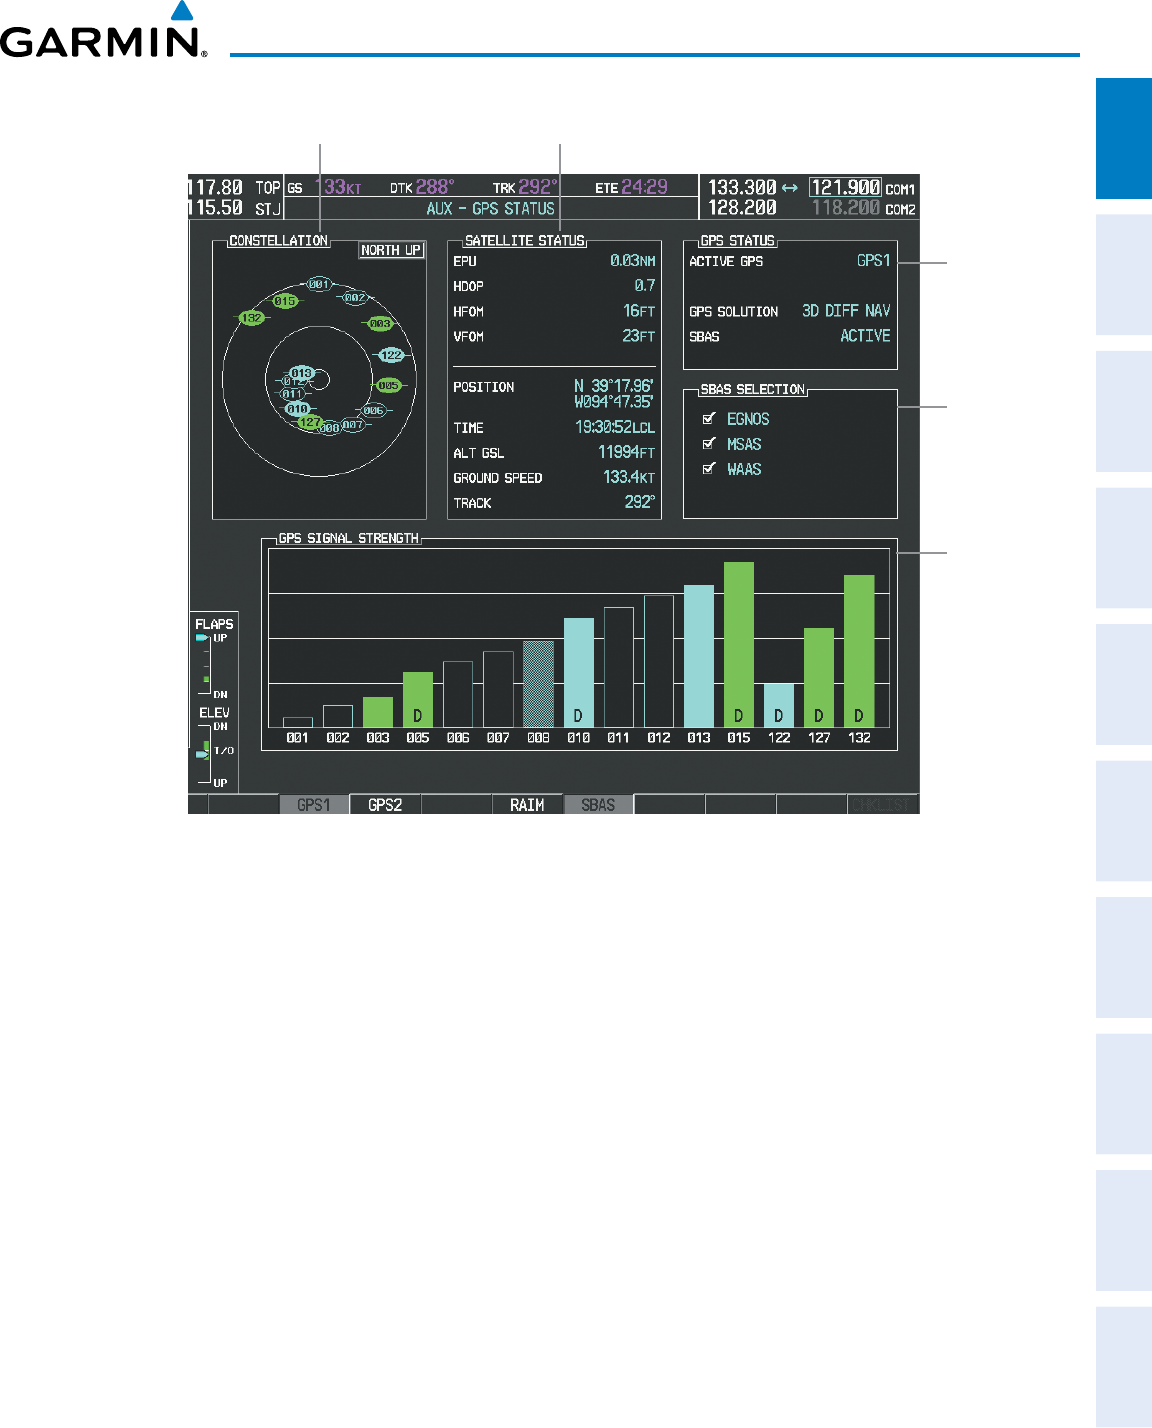Click the ALT GSL value 11994FT

click(627, 453)
